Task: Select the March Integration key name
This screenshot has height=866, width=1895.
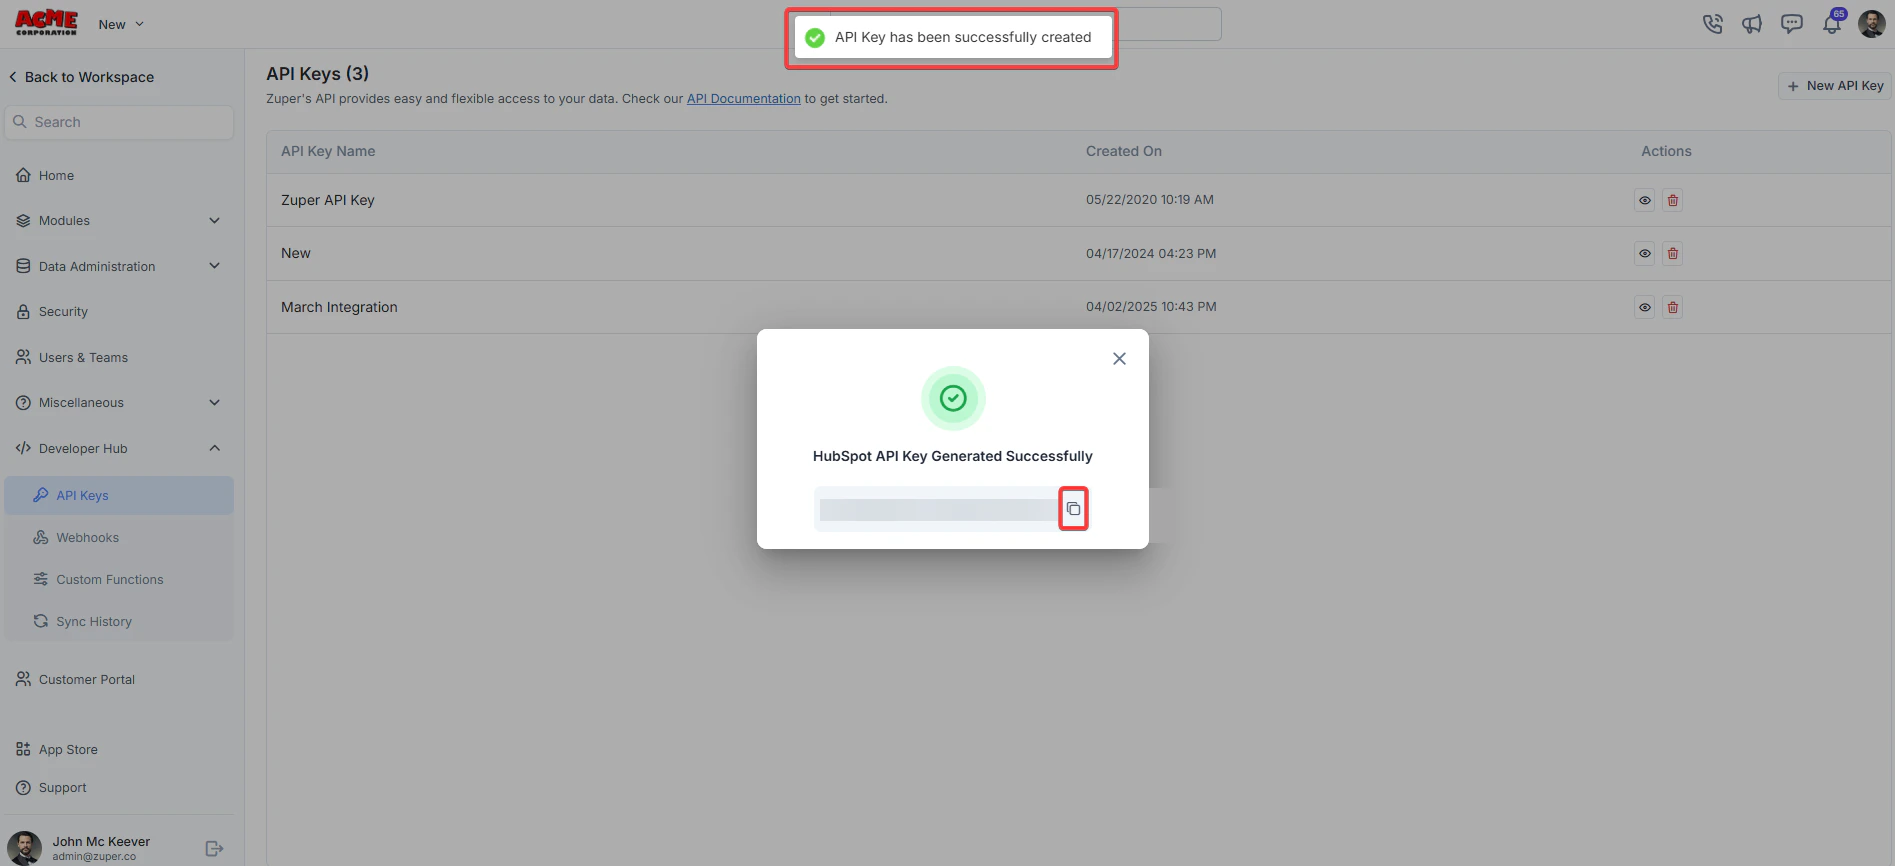Action: coord(339,307)
